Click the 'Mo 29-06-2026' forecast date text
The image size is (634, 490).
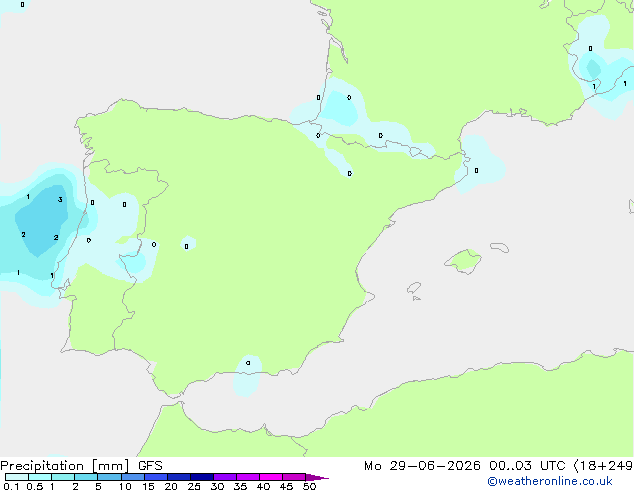pyautogui.click(x=422, y=466)
